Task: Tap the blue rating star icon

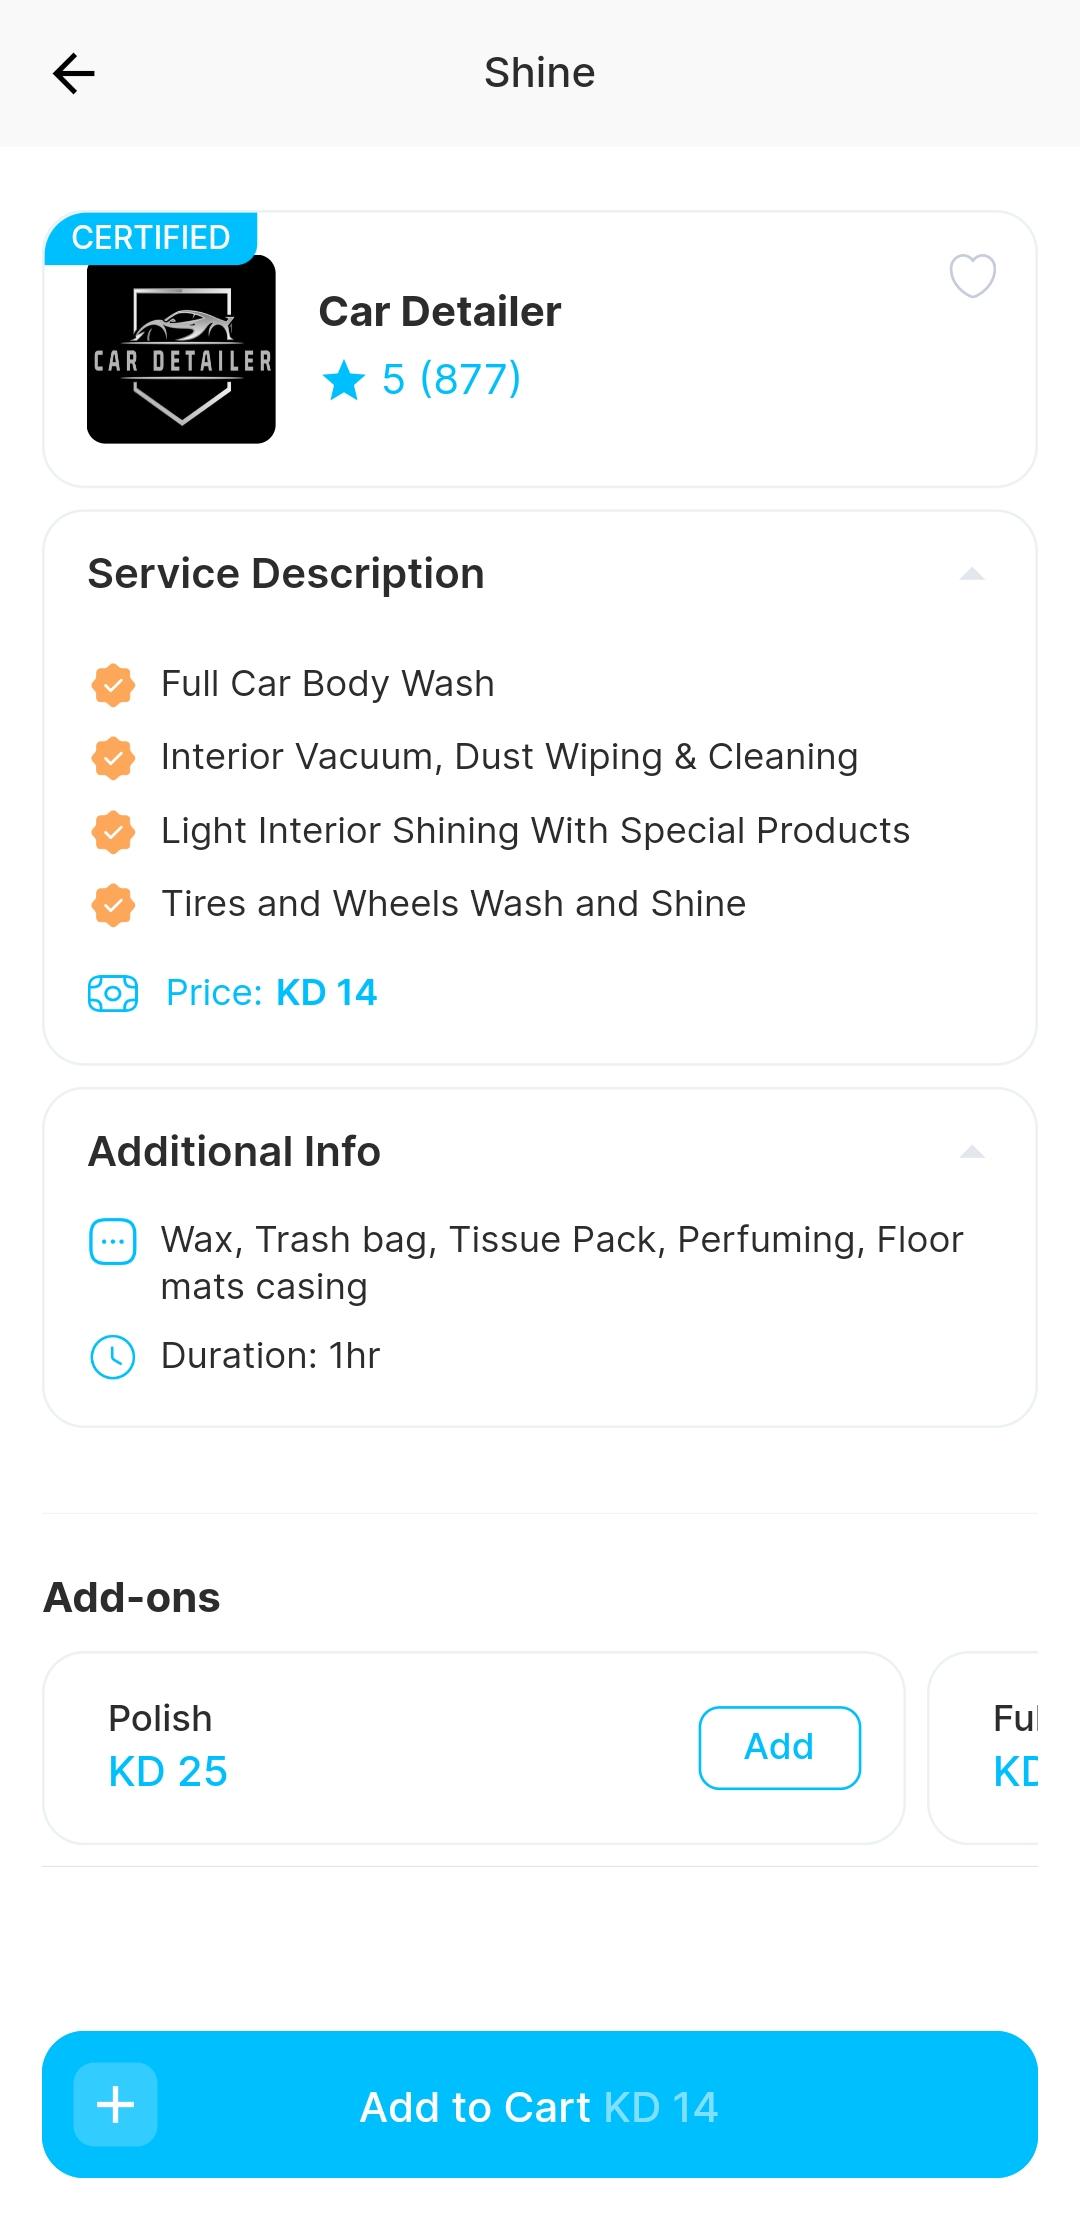Action: (x=344, y=380)
